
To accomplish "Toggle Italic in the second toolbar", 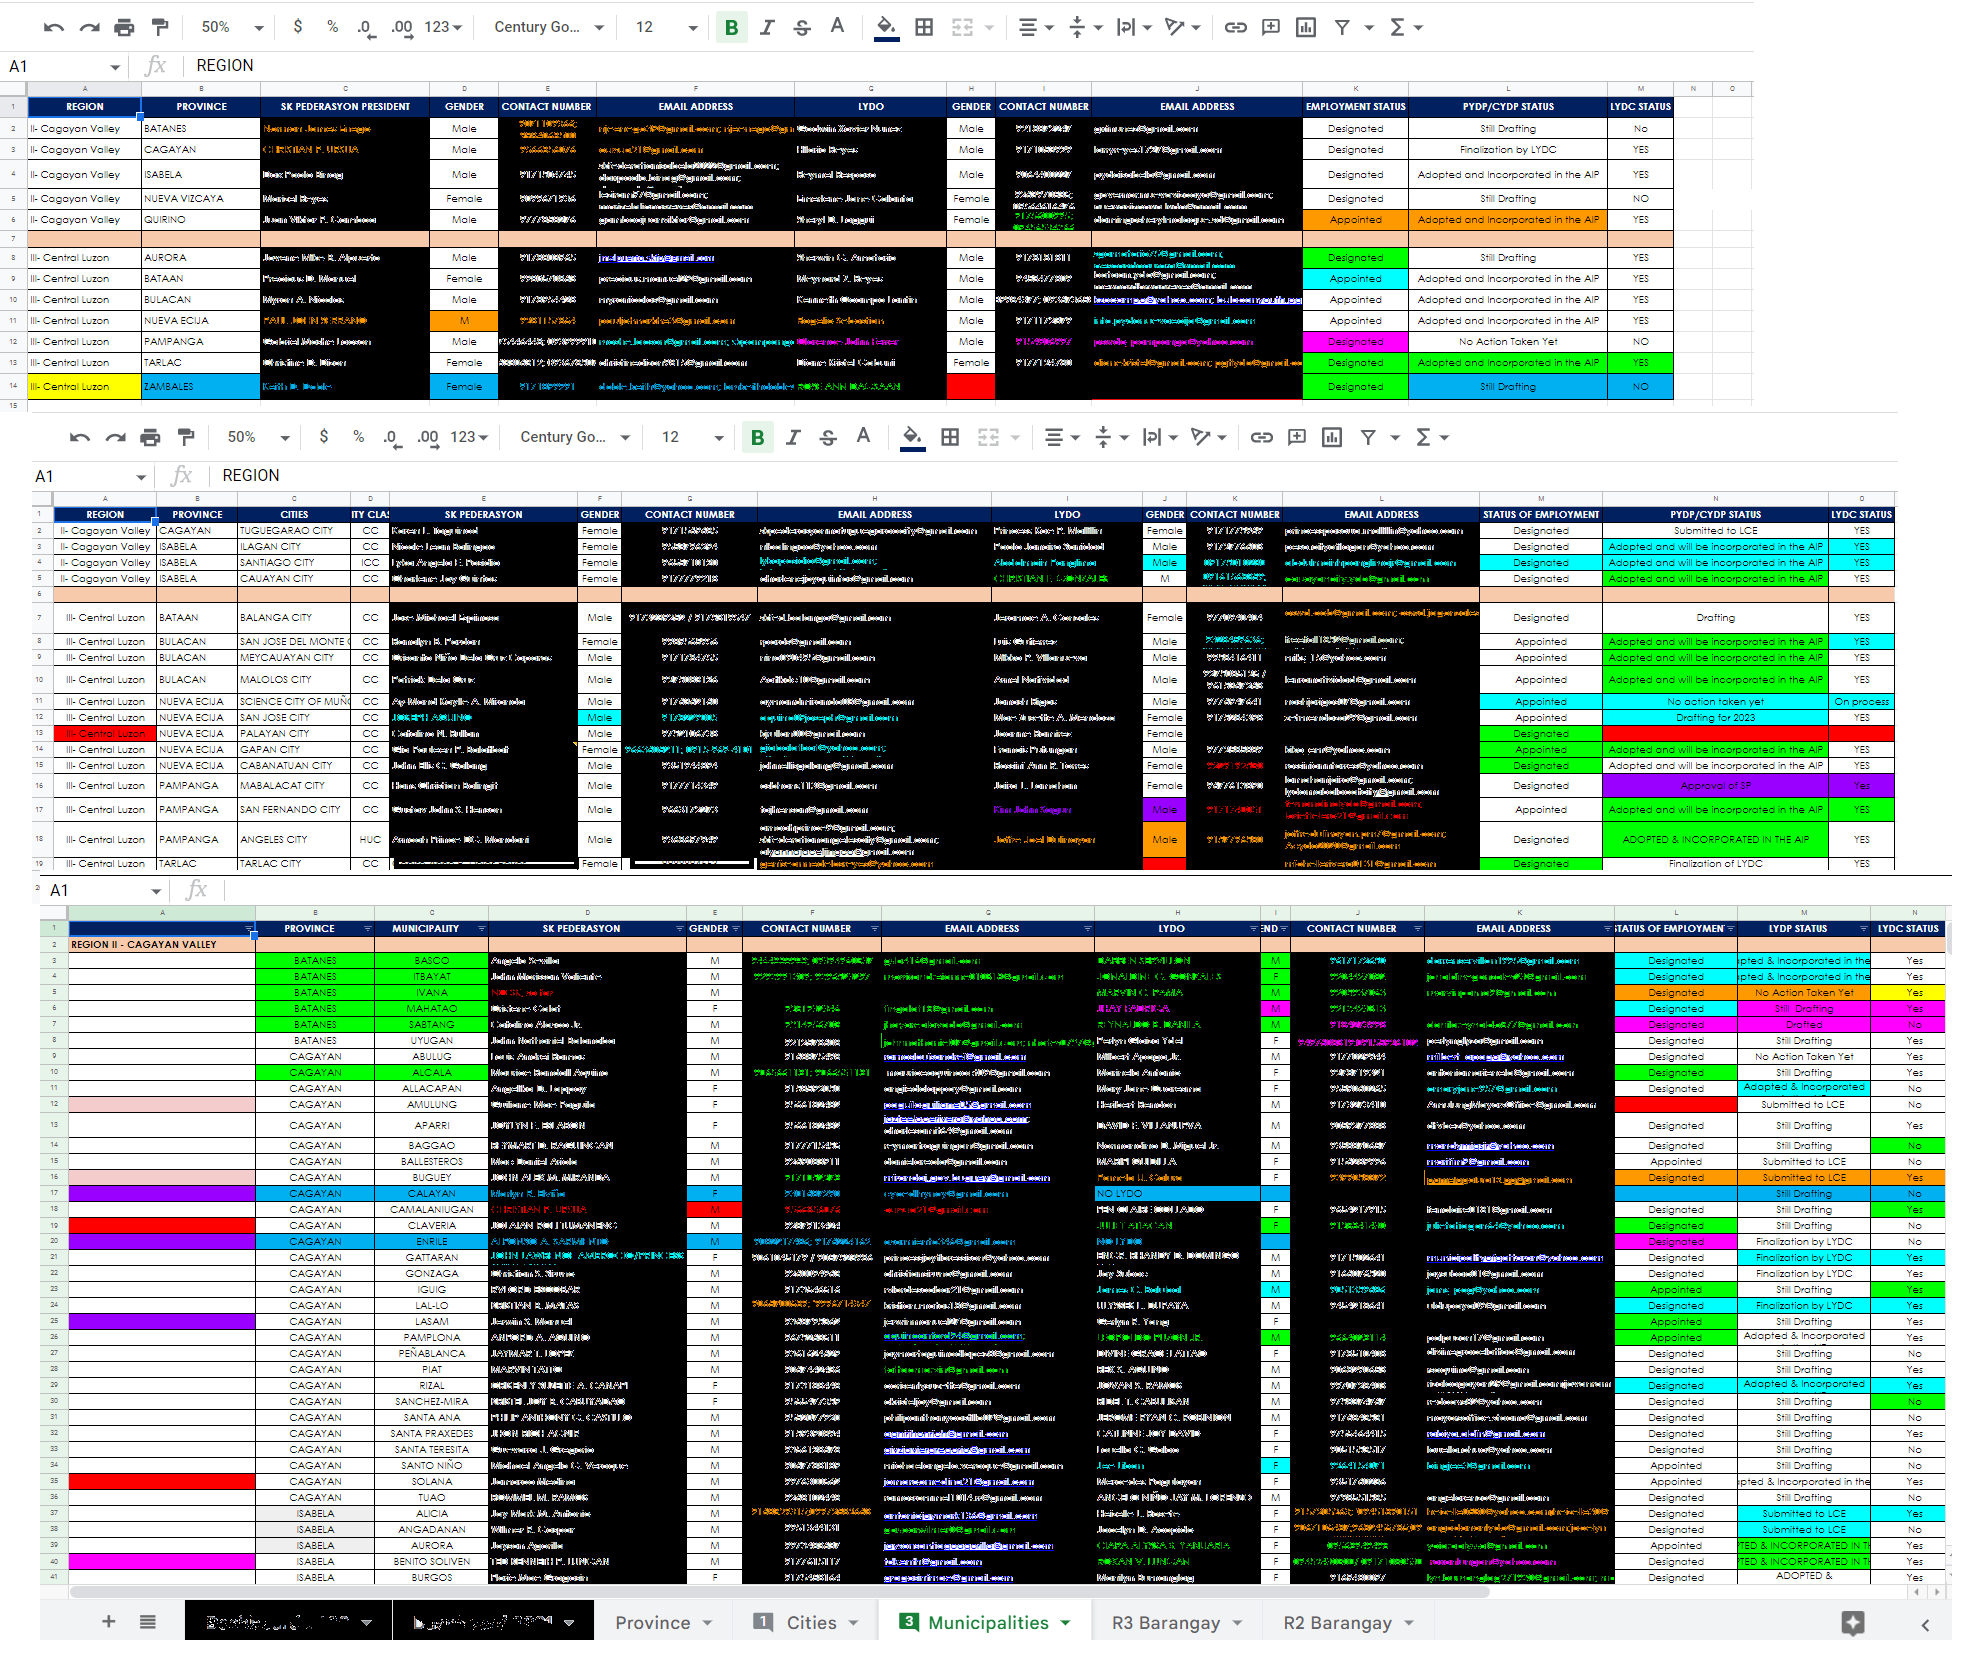I will click(x=793, y=437).
